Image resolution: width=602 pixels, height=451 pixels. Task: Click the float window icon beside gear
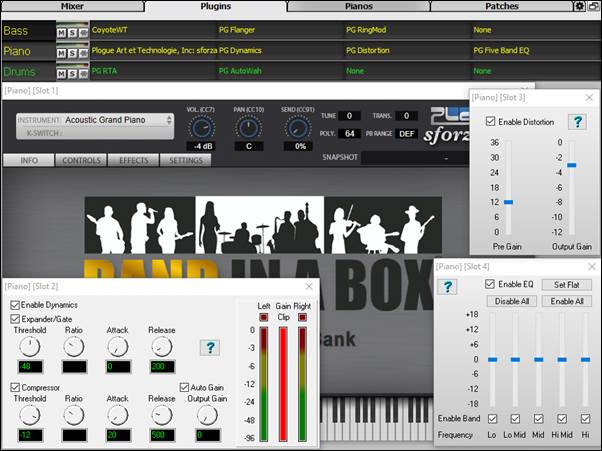(593, 6)
